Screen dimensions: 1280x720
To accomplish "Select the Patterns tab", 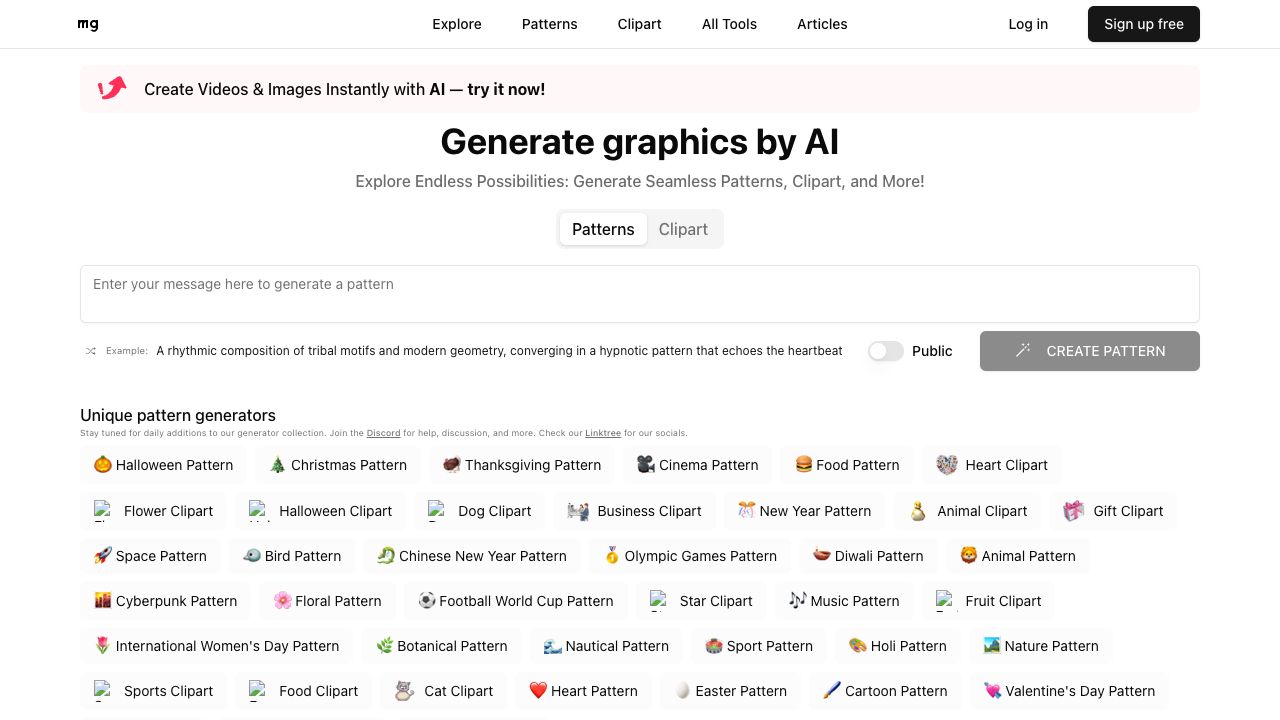I will pos(603,229).
